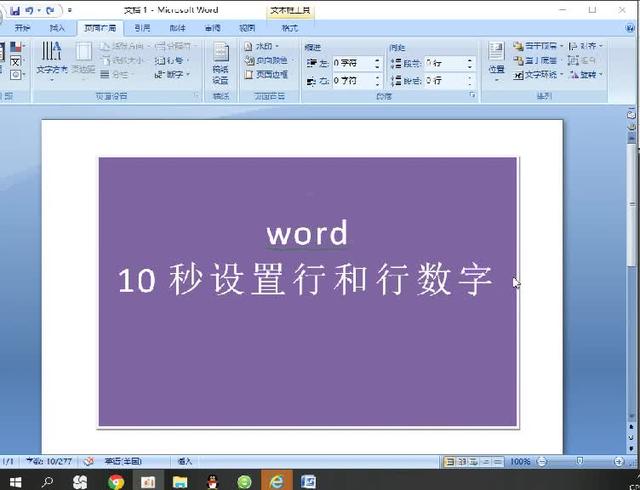Click spacing before spinner arrows

click(470, 63)
